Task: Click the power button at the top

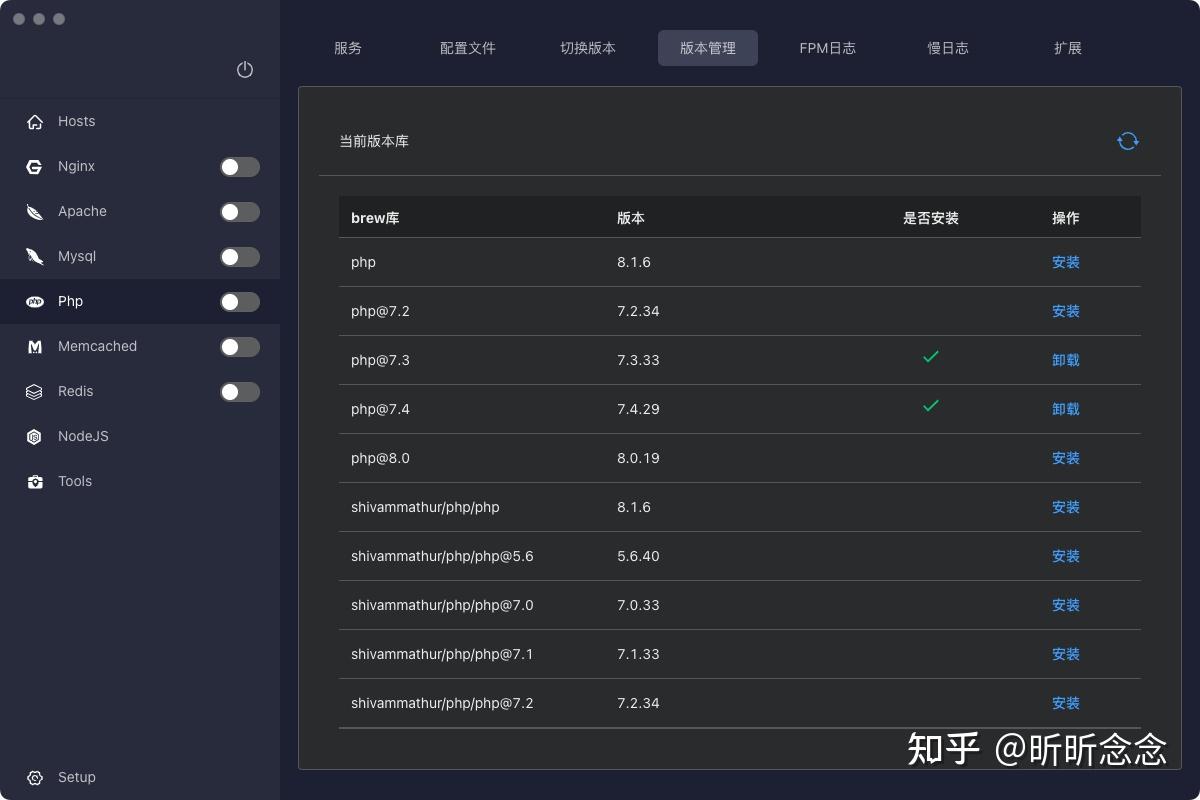Action: (245, 70)
